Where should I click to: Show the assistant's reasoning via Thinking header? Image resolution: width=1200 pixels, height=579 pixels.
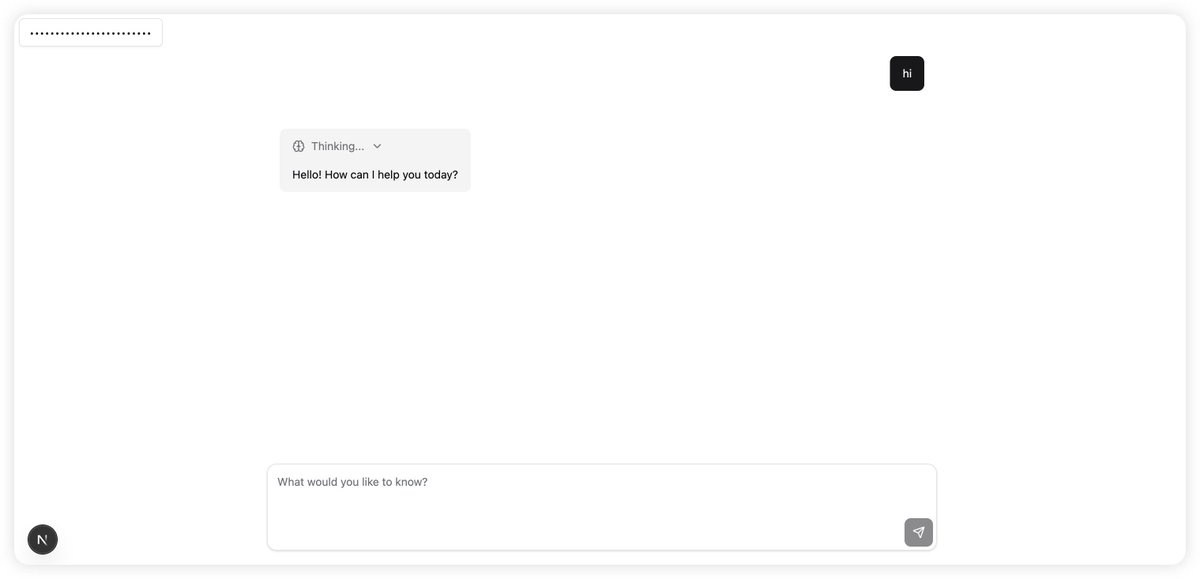coord(337,146)
